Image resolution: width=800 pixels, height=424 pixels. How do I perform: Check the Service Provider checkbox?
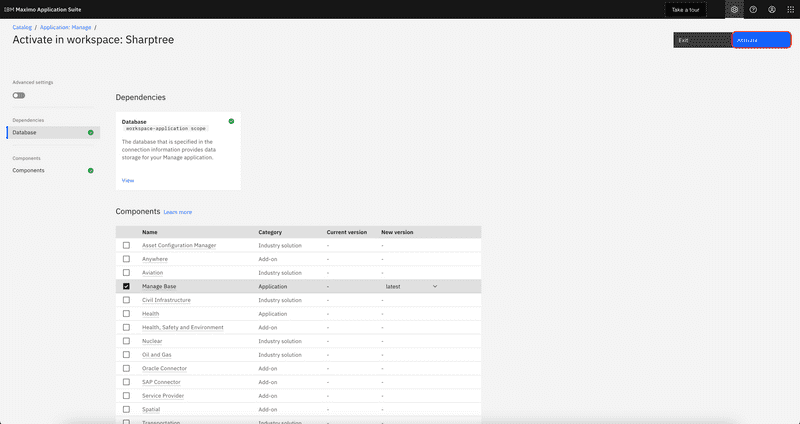pos(126,396)
